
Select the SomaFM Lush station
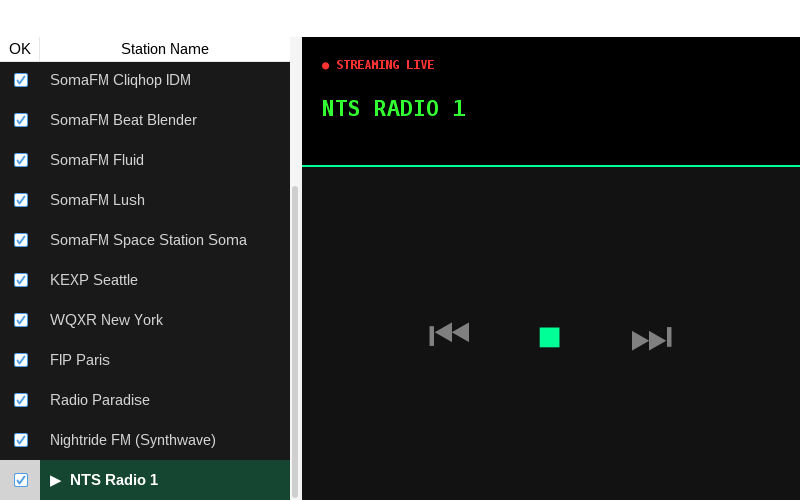[97, 200]
